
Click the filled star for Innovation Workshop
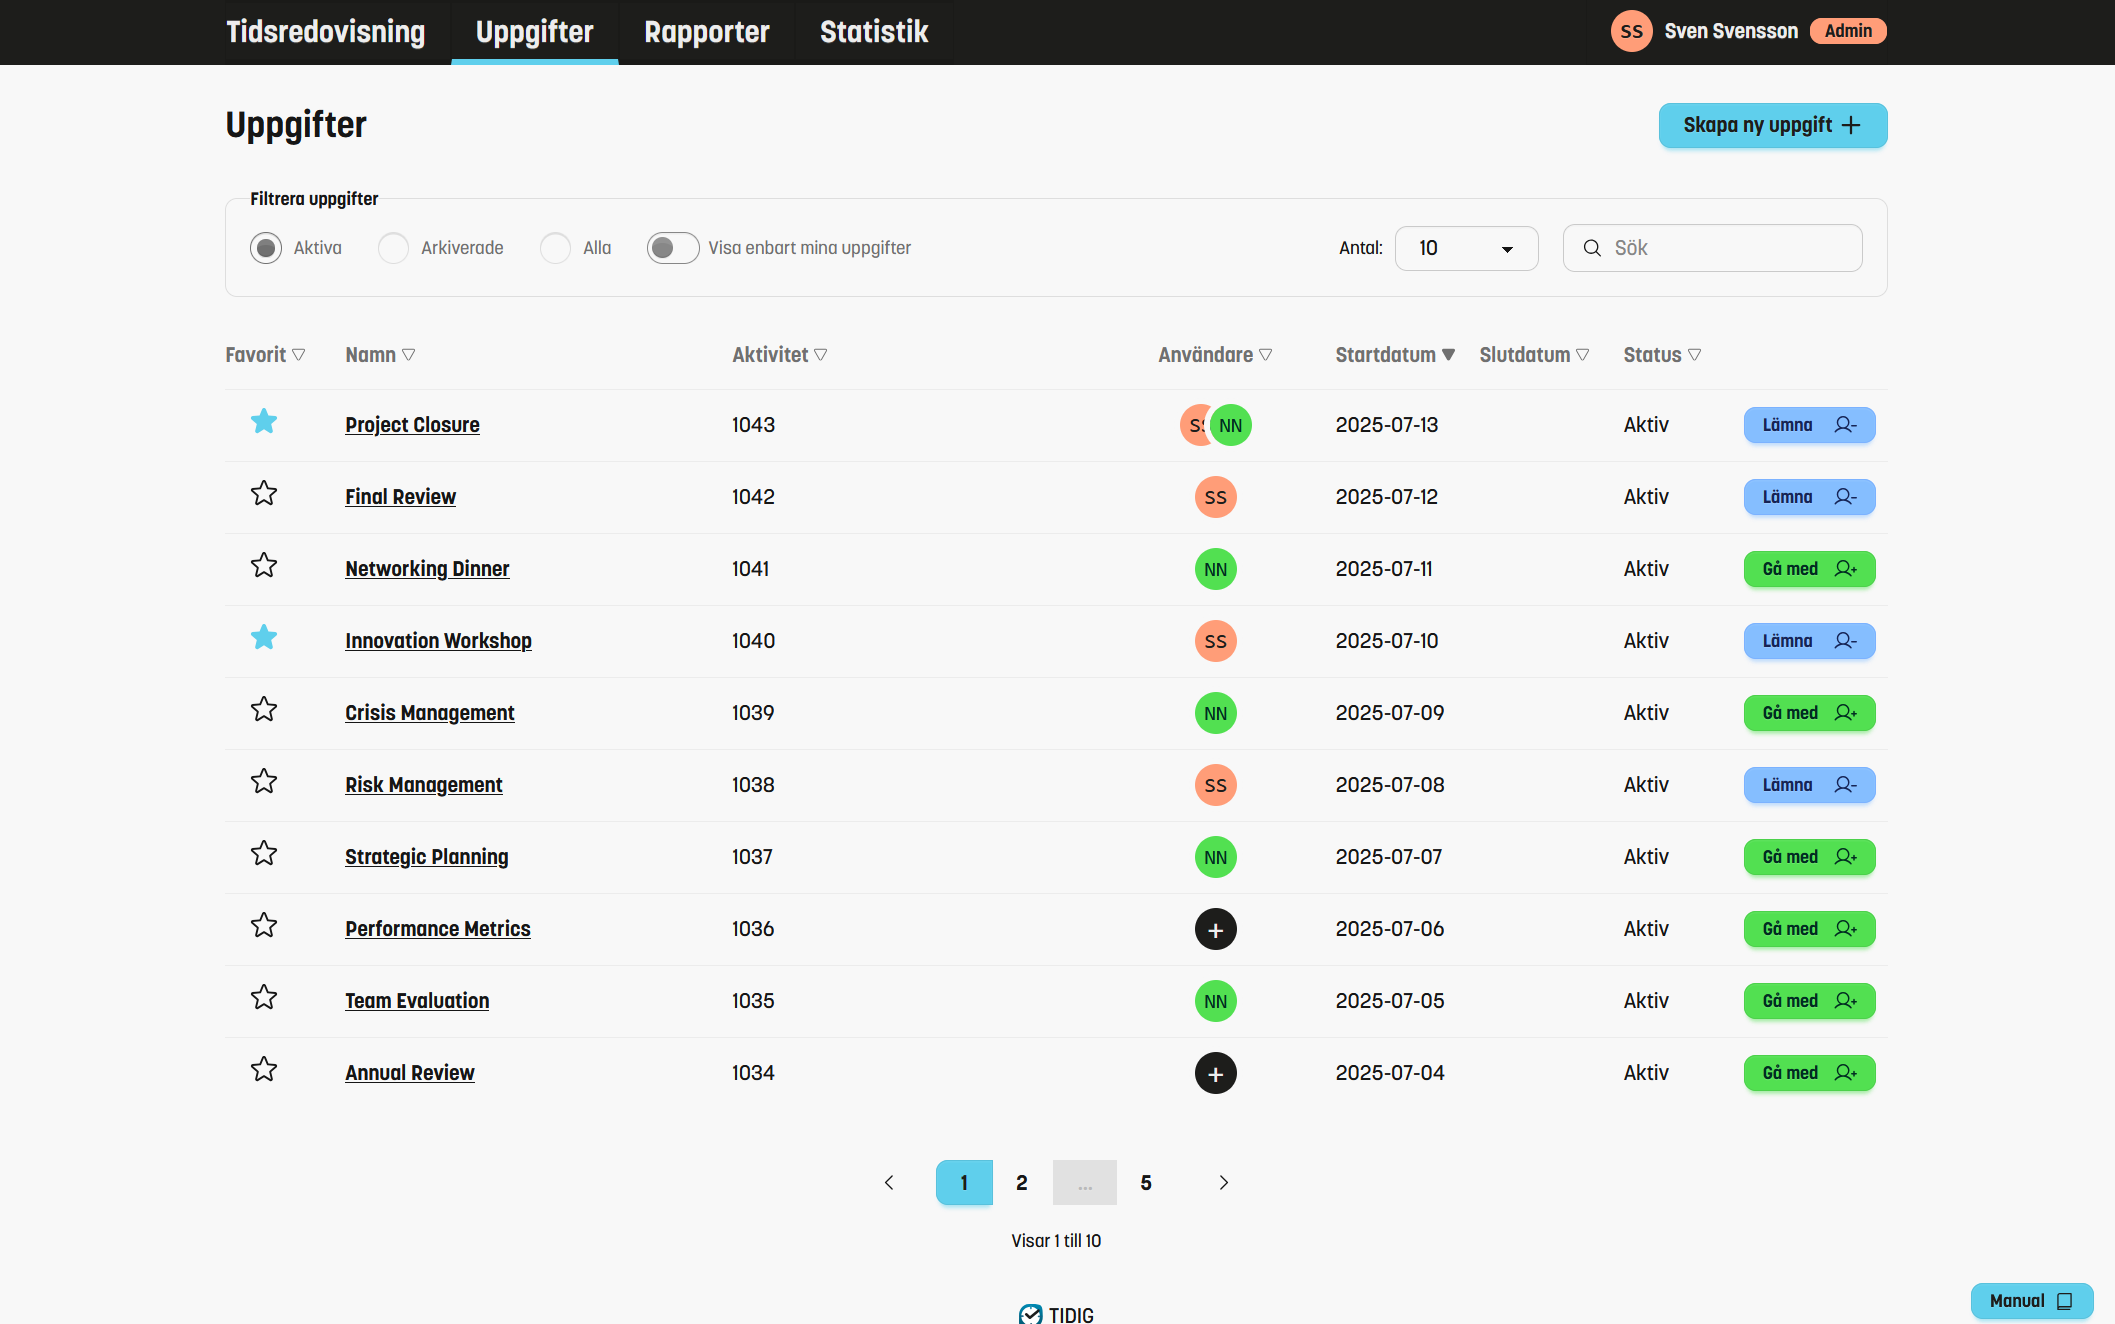(x=264, y=638)
